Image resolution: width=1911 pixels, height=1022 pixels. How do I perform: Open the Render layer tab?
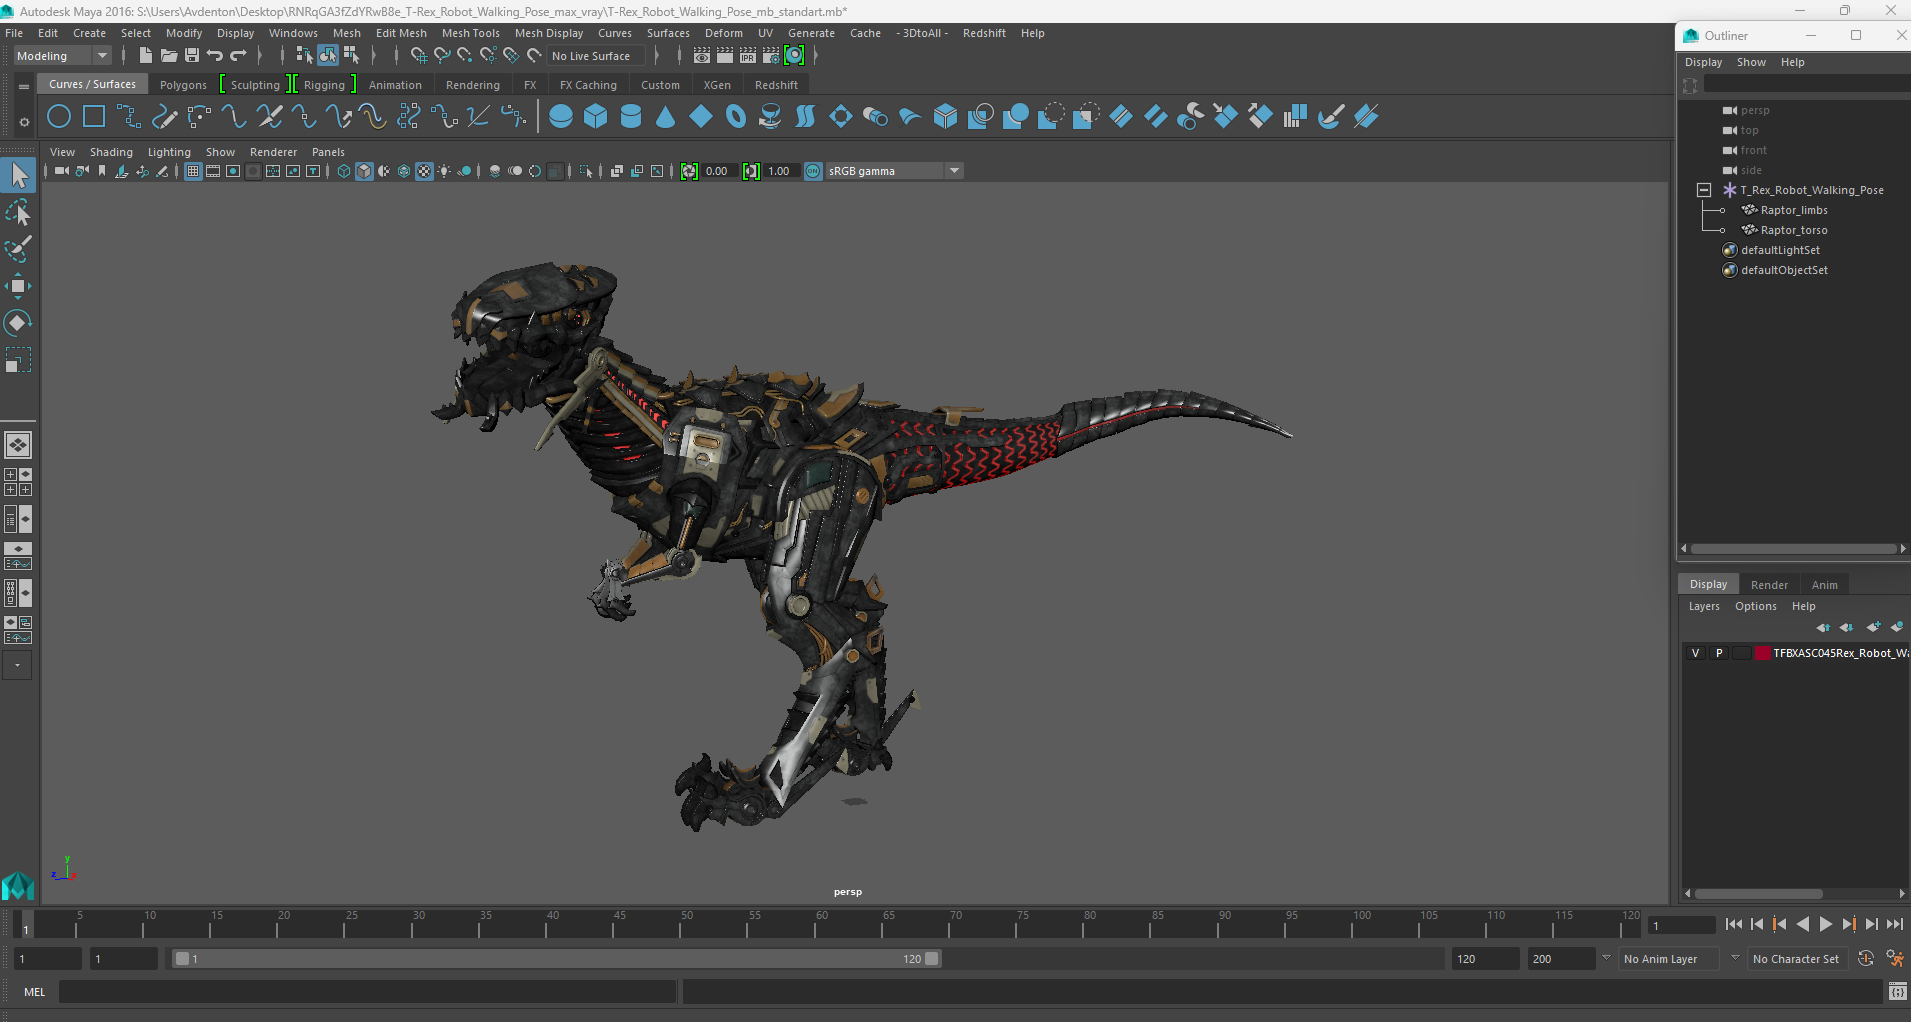pyautogui.click(x=1769, y=585)
